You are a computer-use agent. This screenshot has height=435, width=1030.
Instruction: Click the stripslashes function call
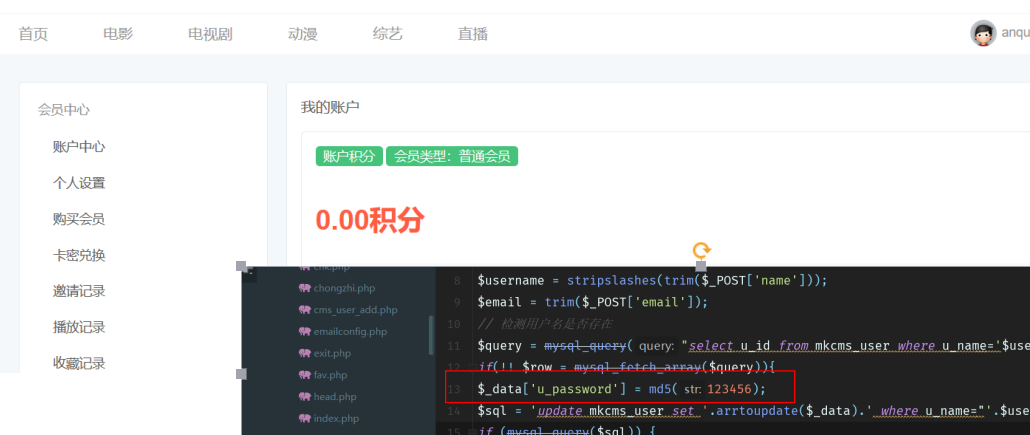point(611,281)
